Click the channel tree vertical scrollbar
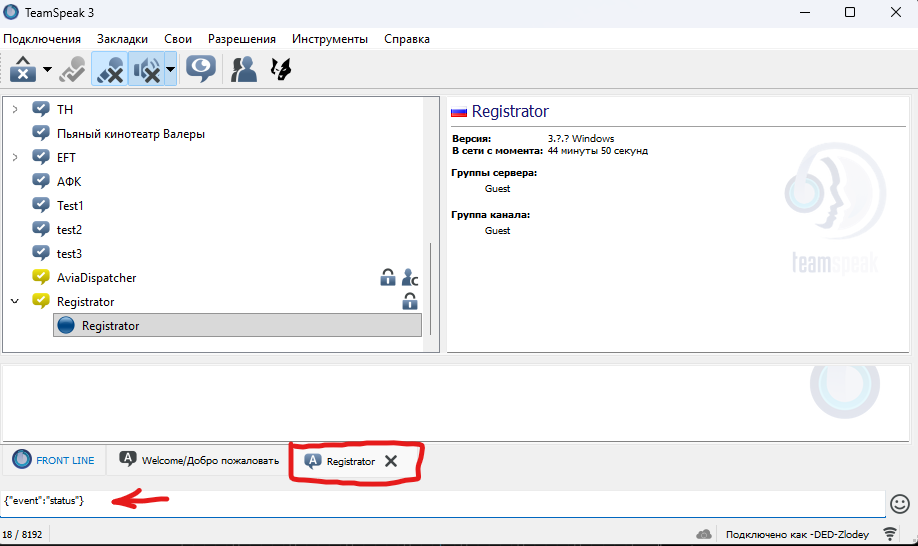918x546 pixels. (431, 289)
